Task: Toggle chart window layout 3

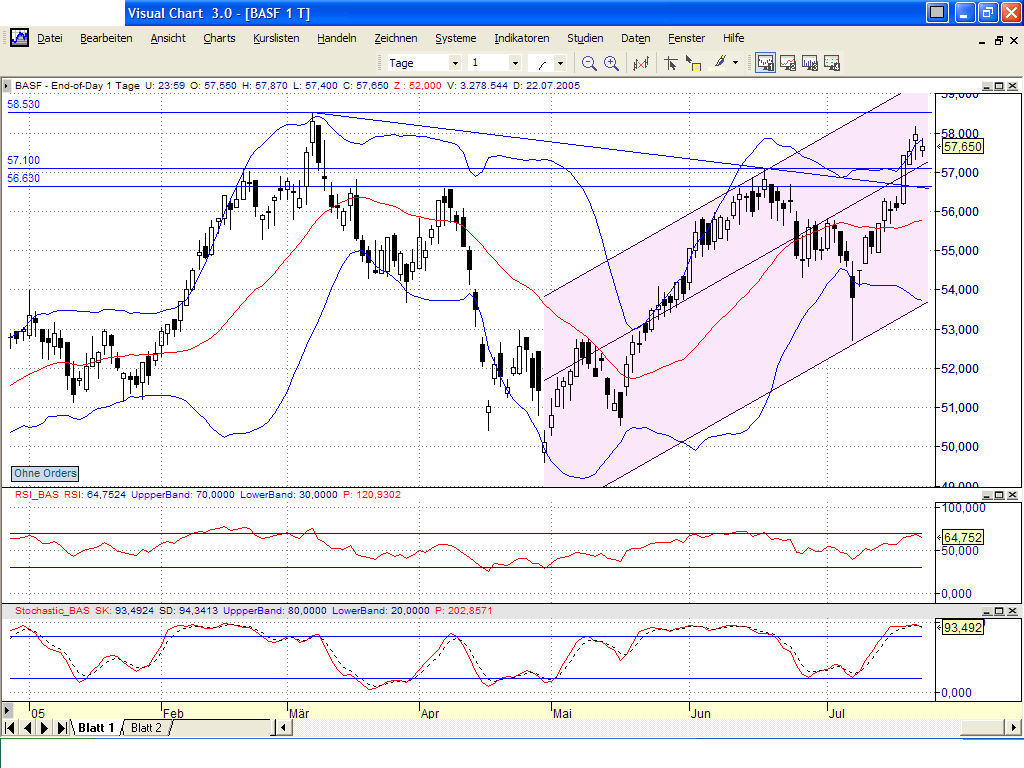Action: 809,62
